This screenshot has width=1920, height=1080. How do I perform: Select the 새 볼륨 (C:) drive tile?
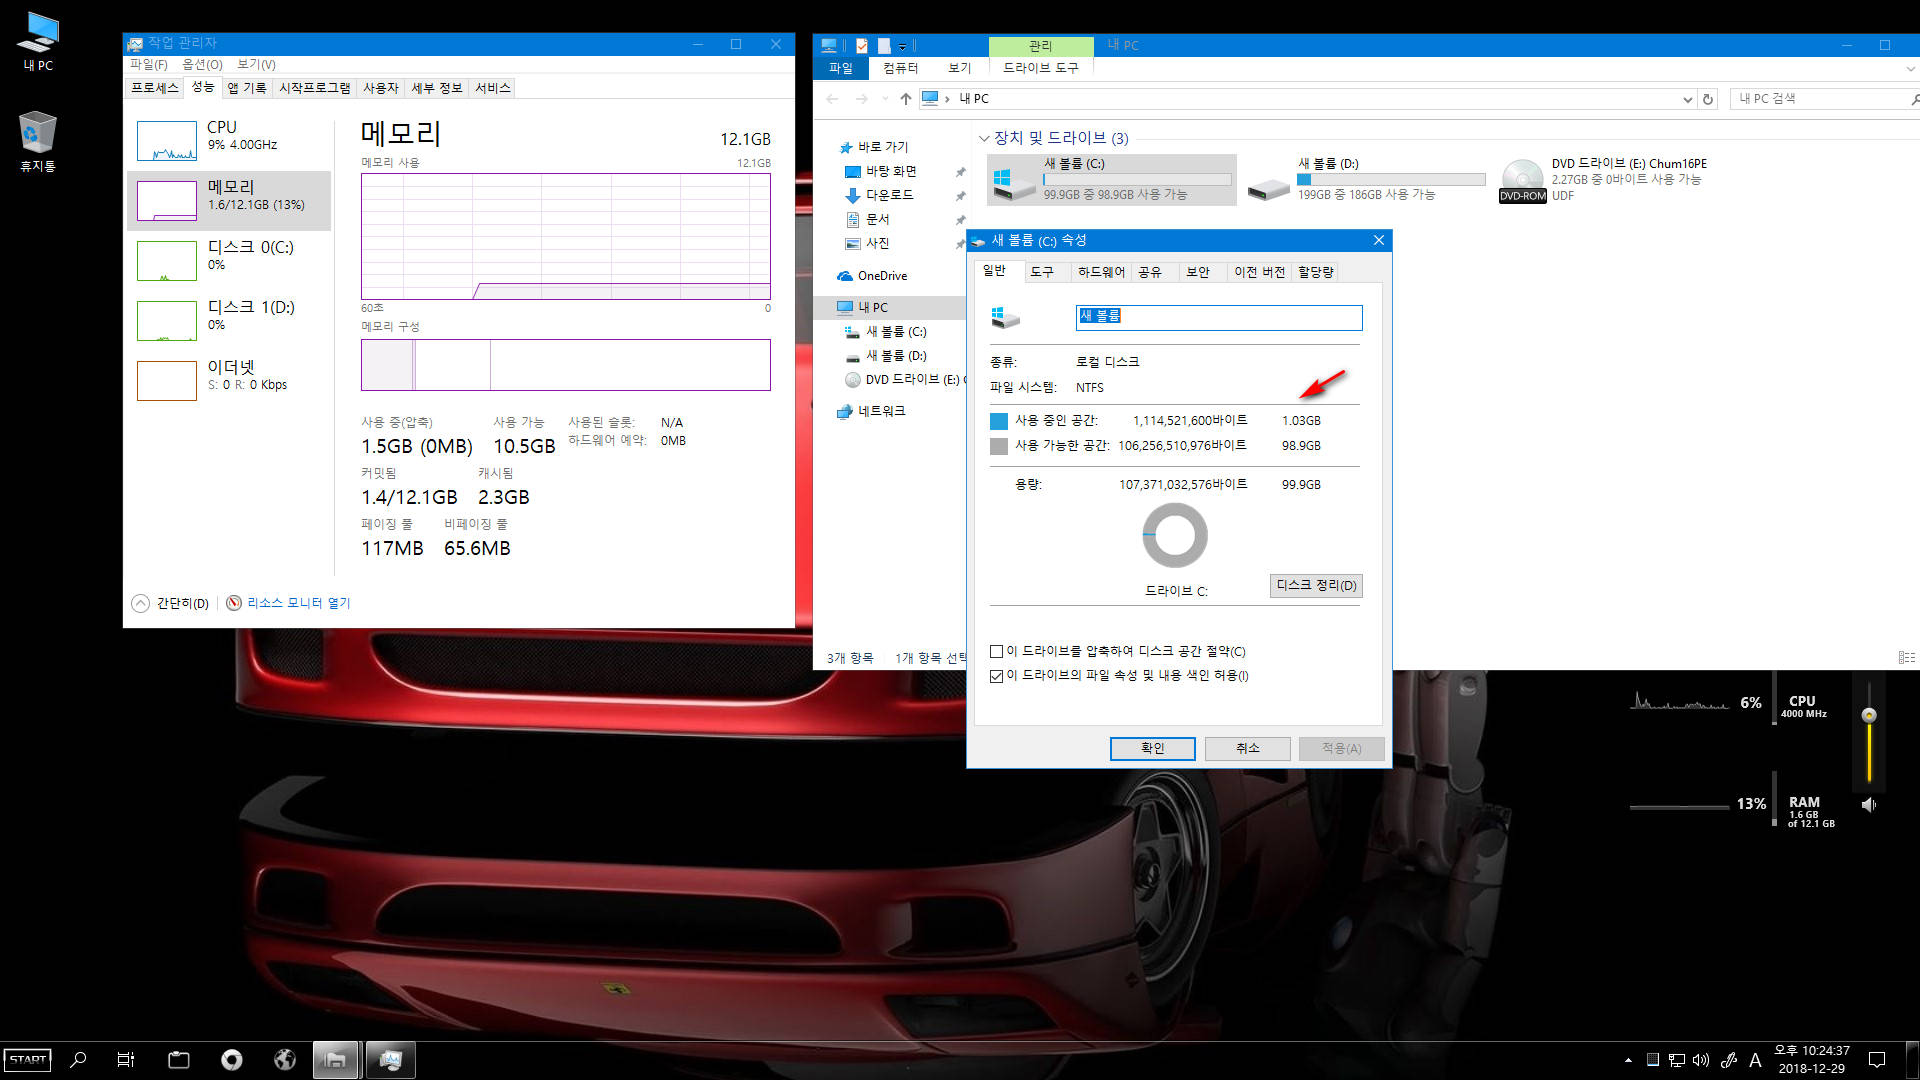[1112, 180]
